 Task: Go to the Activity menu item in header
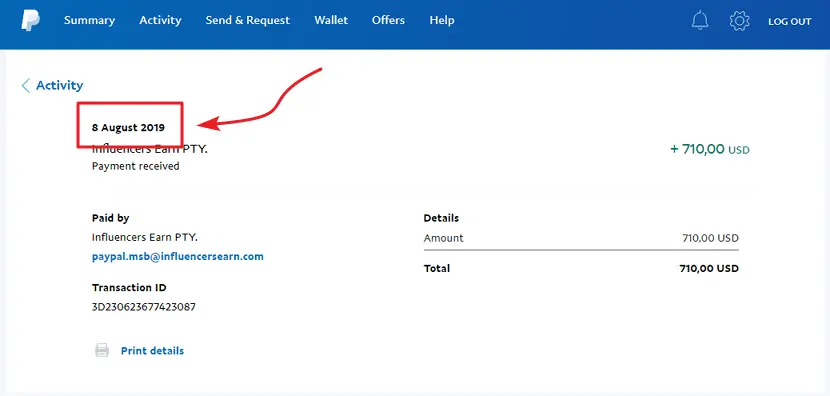tap(160, 20)
